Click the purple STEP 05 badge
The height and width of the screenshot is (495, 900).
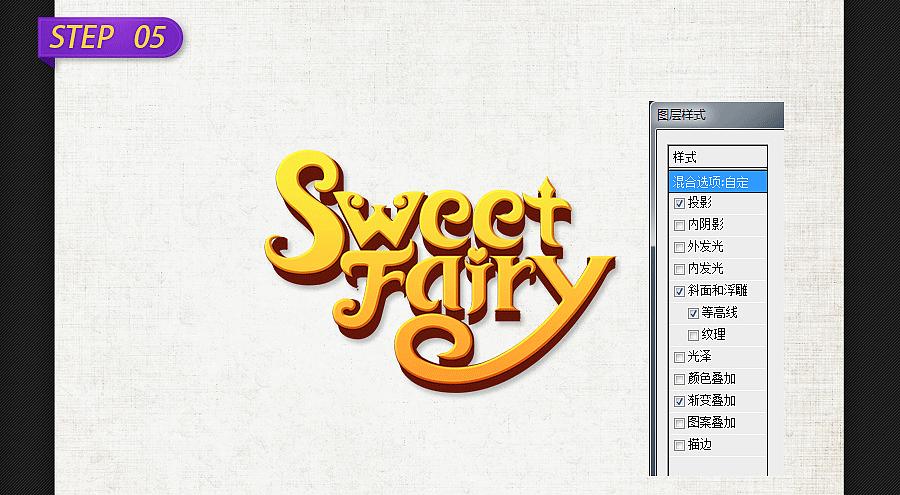pos(108,37)
